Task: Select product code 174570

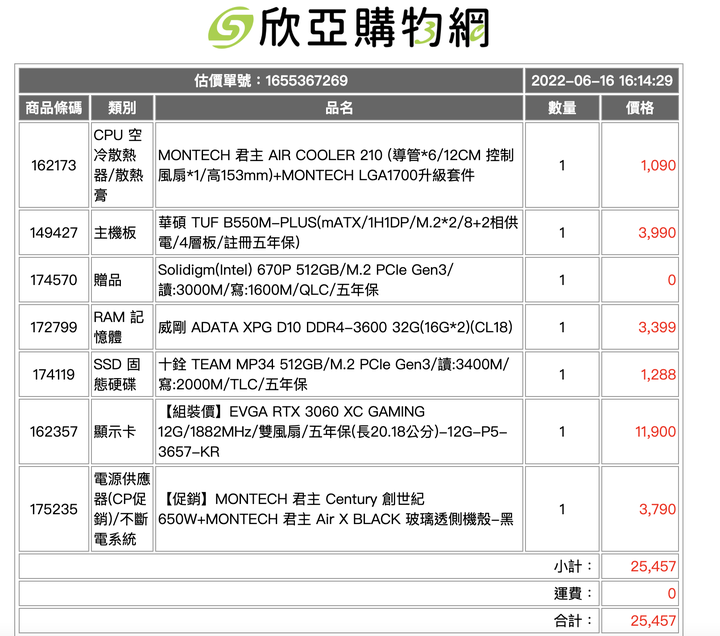Action: [x=54, y=280]
